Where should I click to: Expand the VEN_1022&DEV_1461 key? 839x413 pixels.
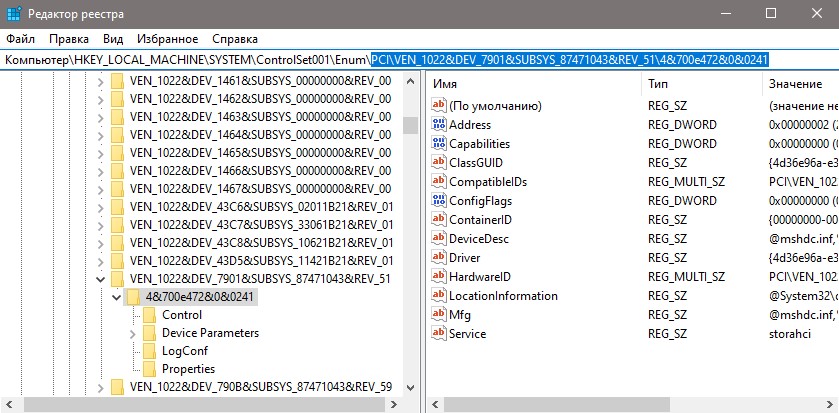point(100,82)
